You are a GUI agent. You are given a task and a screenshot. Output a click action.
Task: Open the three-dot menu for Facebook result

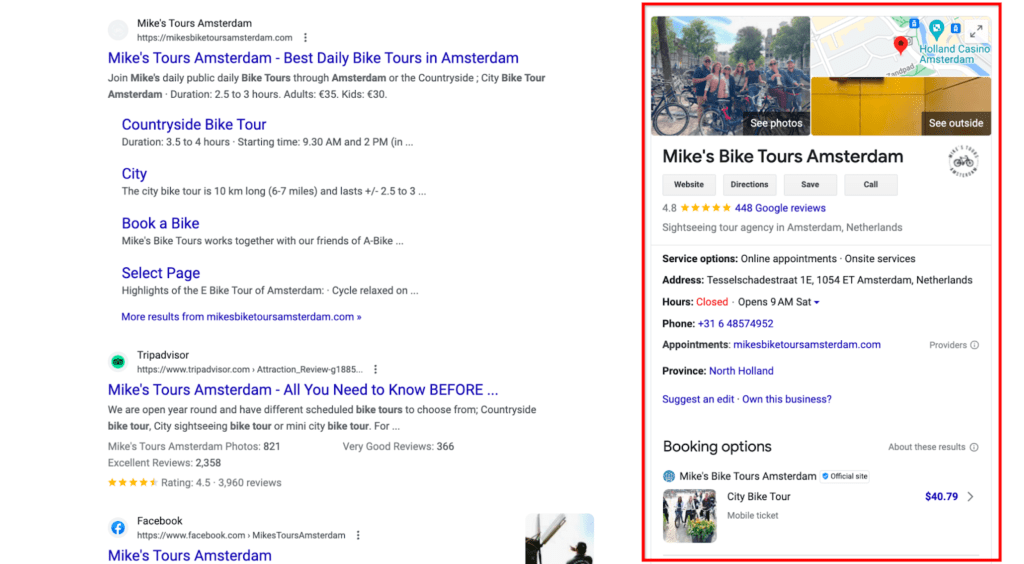click(x=358, y=535)
